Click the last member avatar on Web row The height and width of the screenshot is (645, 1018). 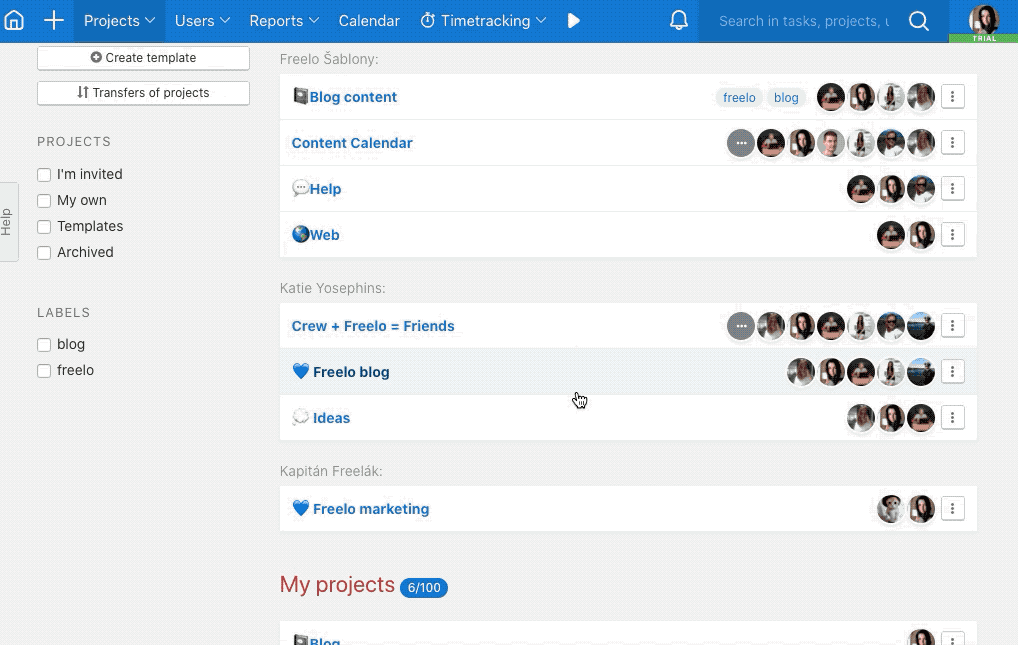pos(921,234)
